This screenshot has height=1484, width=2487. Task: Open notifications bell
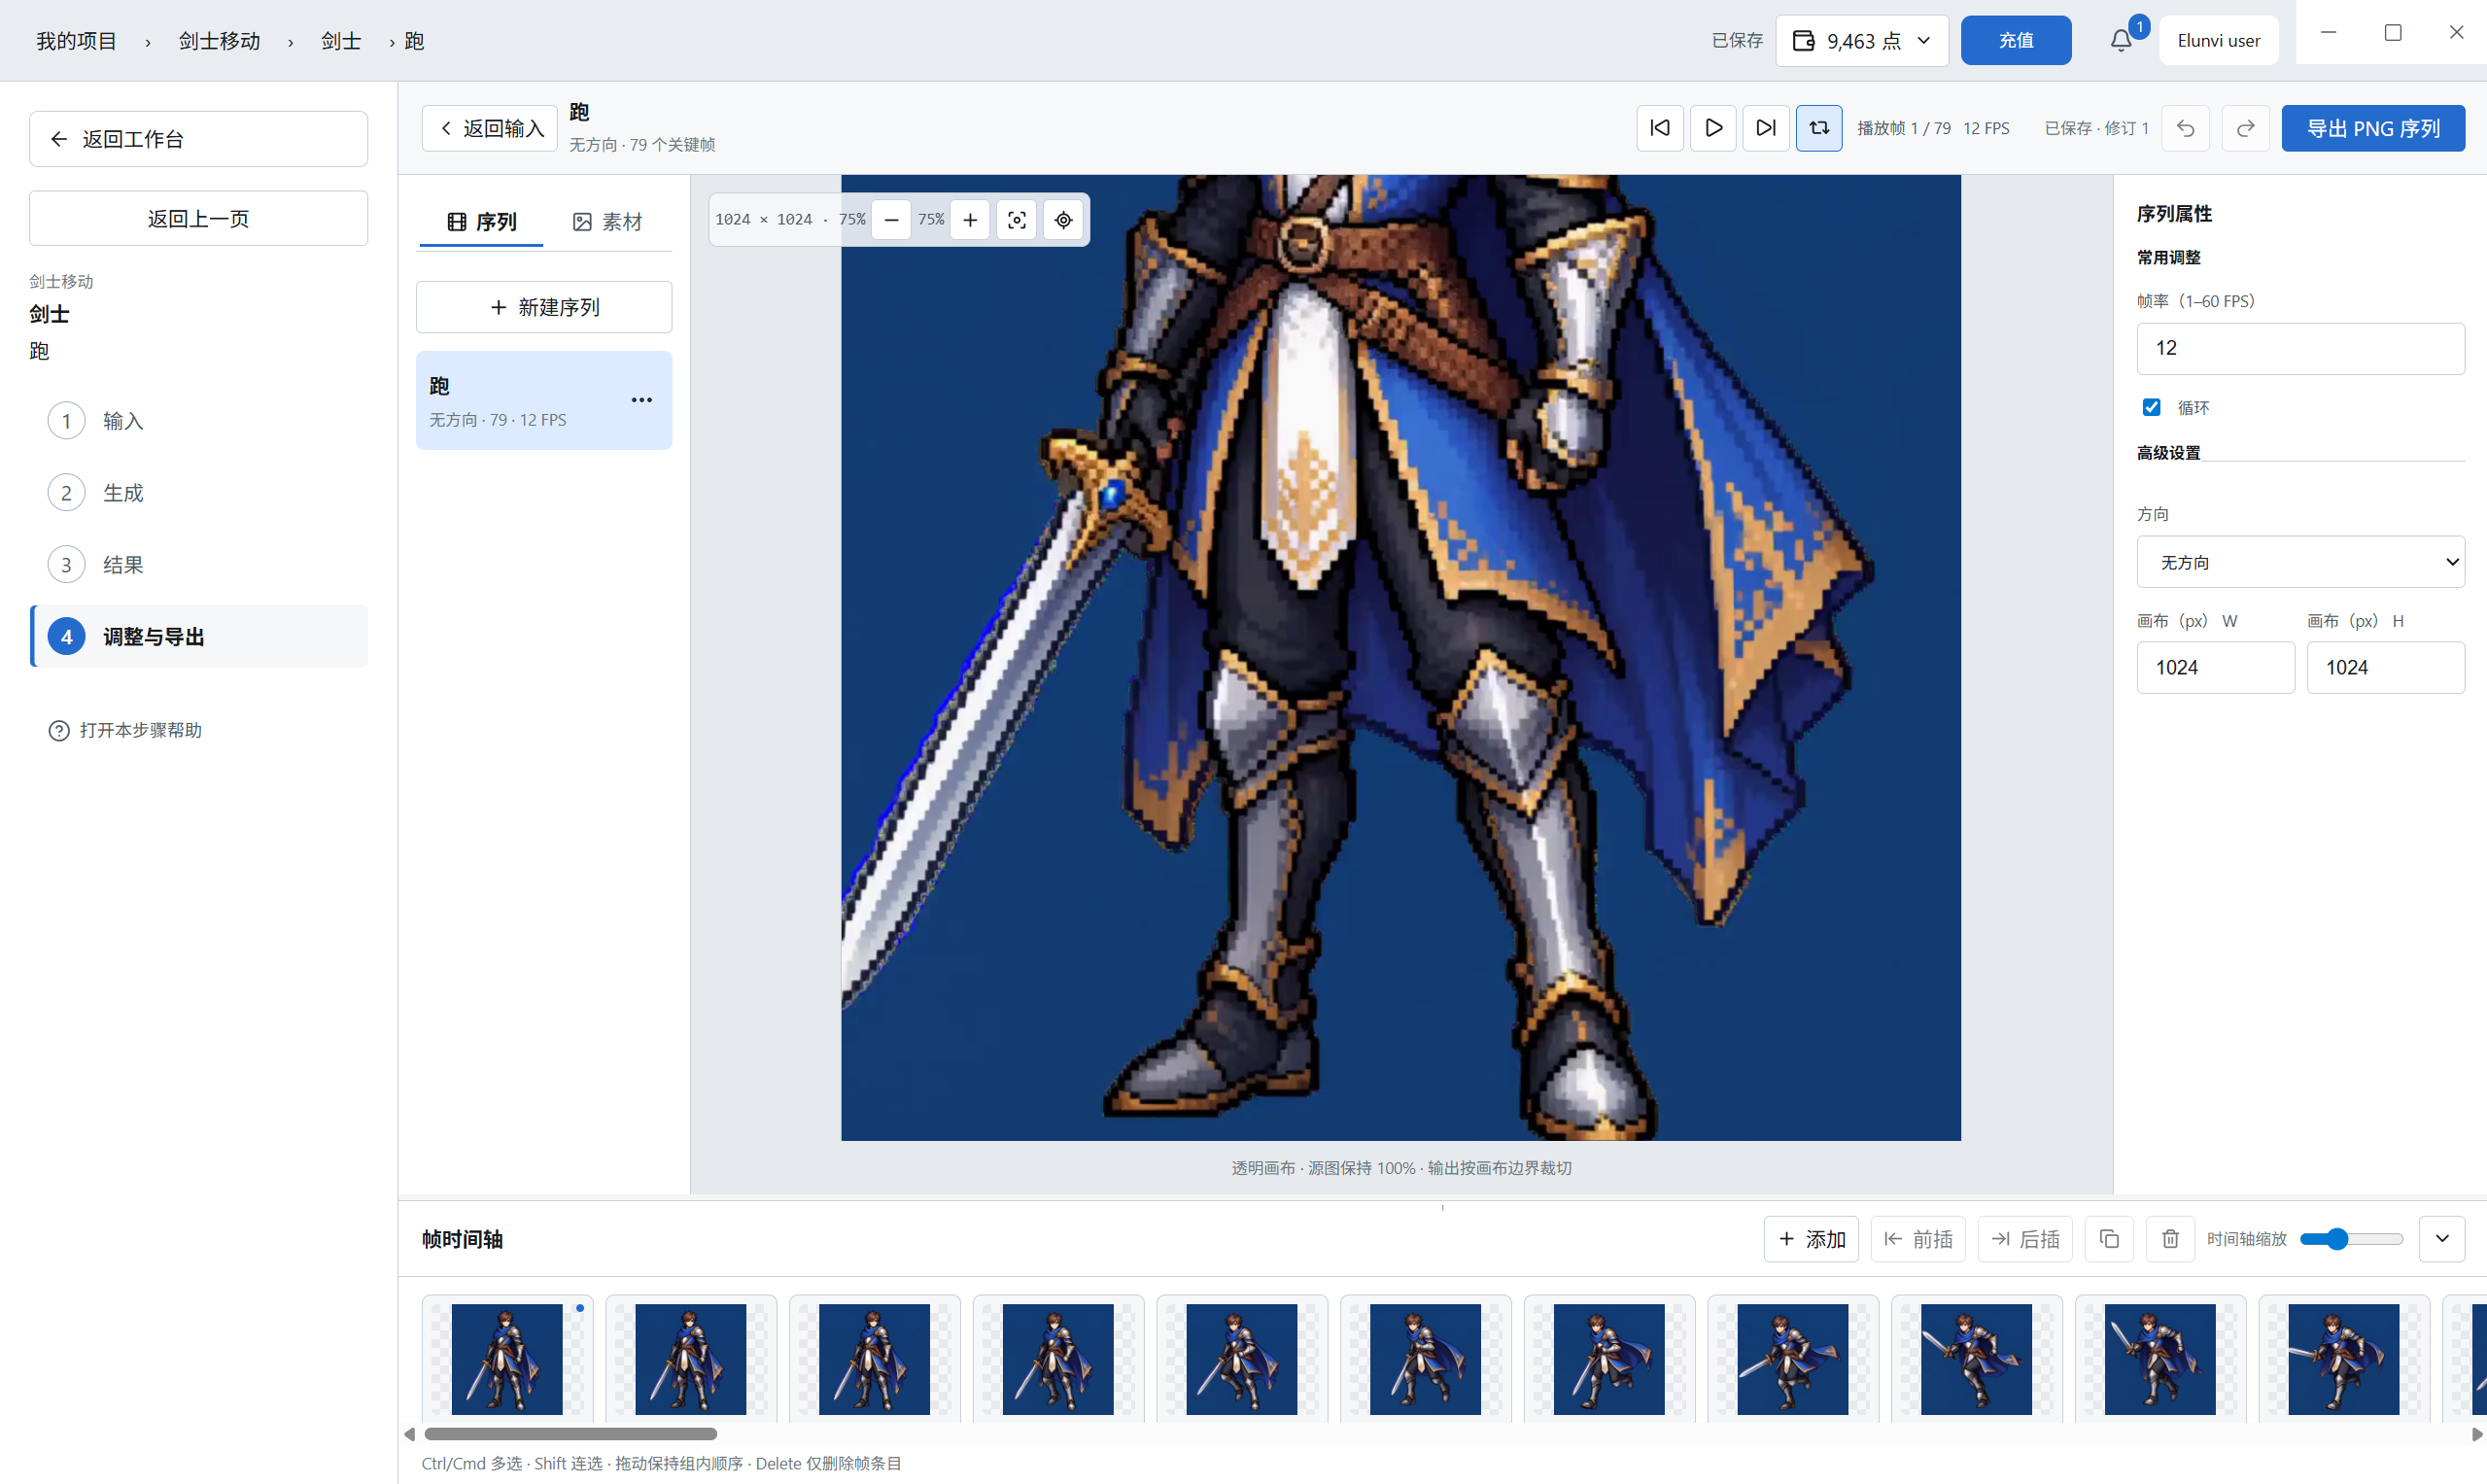tap(2121, 40)
